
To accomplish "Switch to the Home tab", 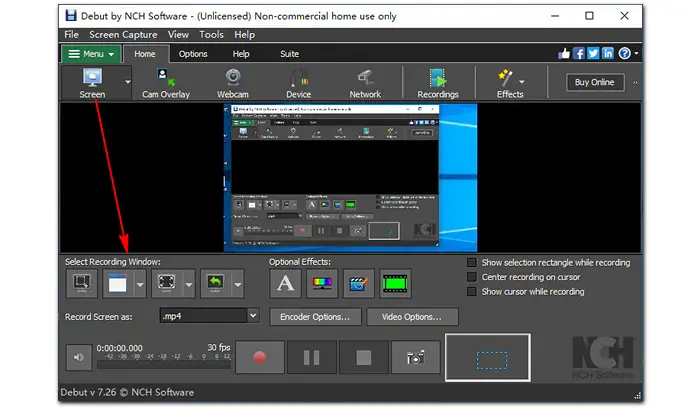I will [x=145, y=54].
